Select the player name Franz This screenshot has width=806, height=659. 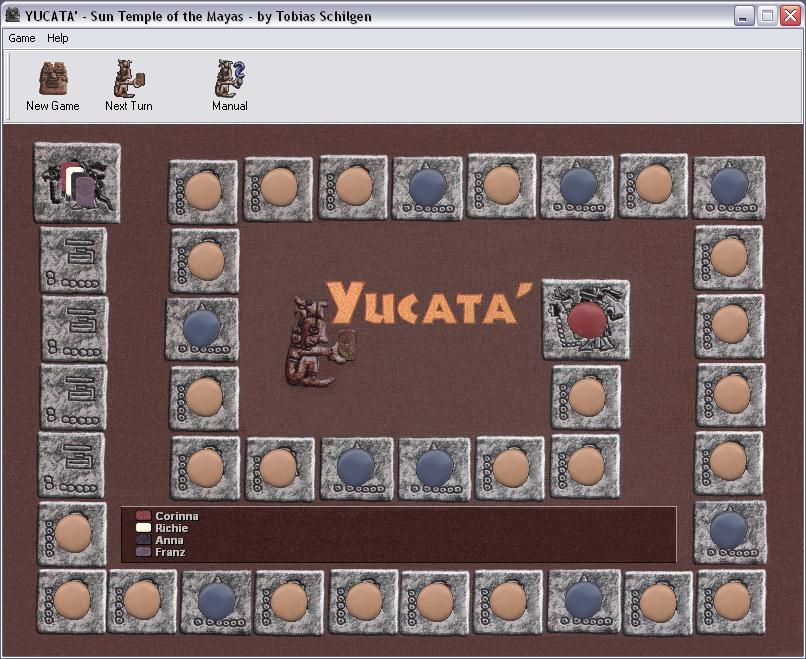click(x=170, y=552)
